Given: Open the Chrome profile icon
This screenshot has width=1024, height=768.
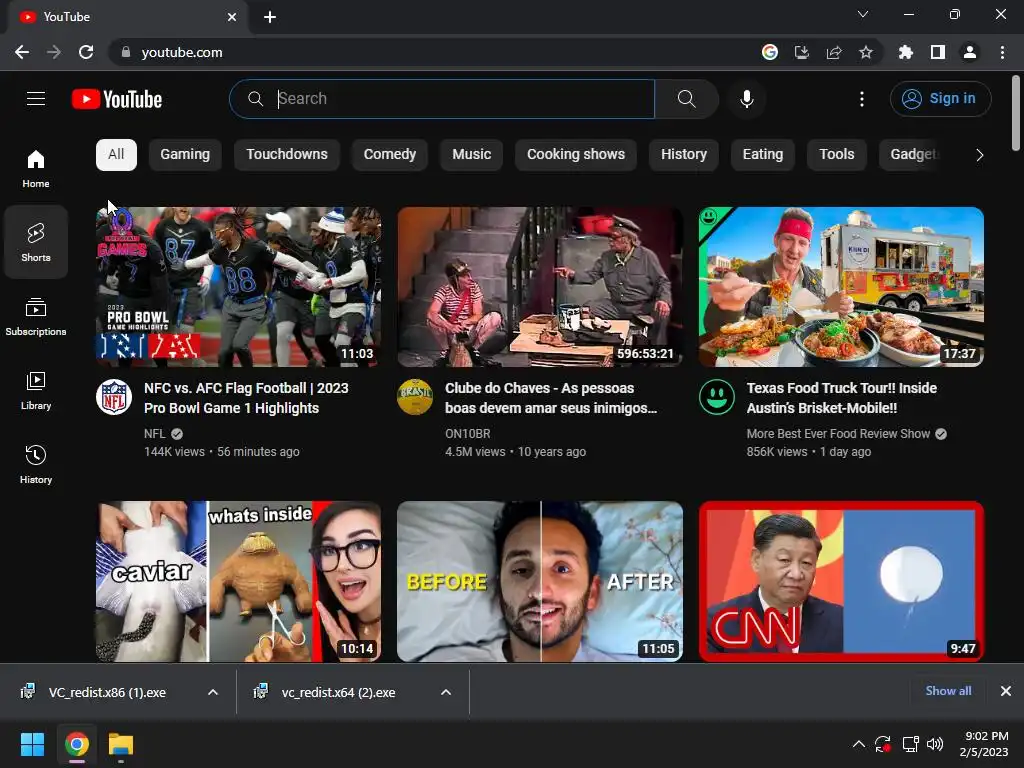Looking at the screenshot, I should click(x=970, y=52).
